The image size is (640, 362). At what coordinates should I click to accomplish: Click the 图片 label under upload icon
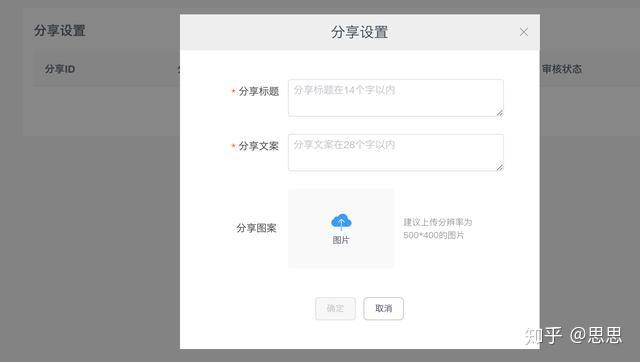pos(341,240)
